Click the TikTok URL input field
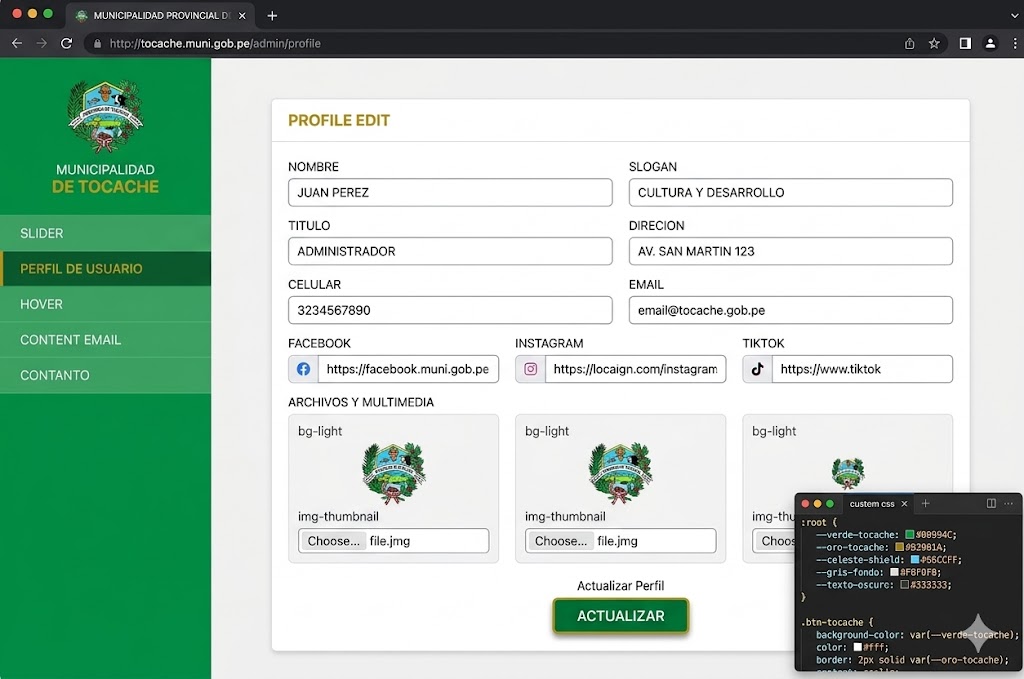1024x679 pixels. tap(862, 369)
